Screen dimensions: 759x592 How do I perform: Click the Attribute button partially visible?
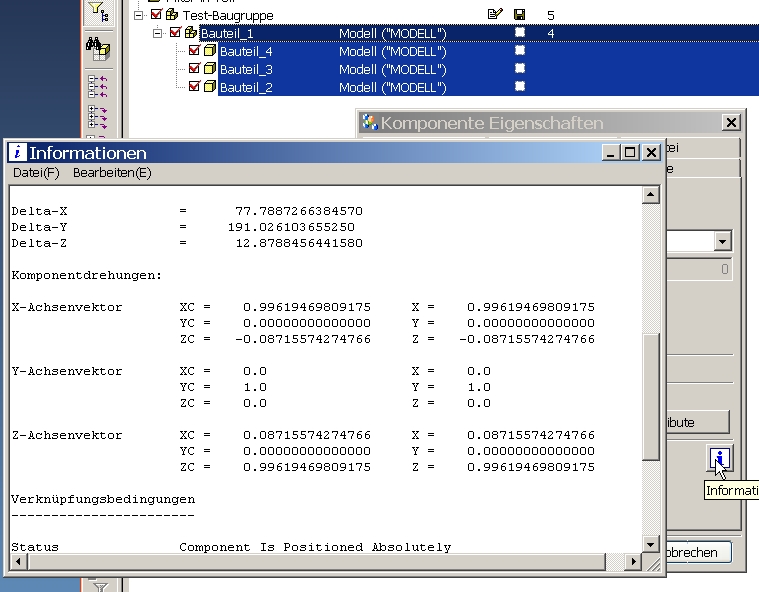697,422
